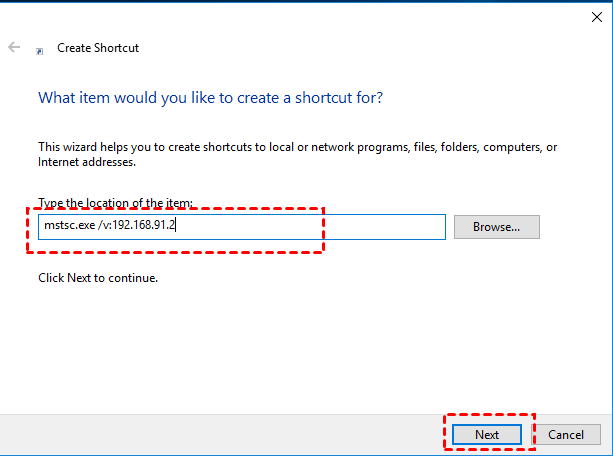The height and width of the screenshot is (456, 613).
Task: Click the 'Click Next to continue.' text
Action: 98,278
